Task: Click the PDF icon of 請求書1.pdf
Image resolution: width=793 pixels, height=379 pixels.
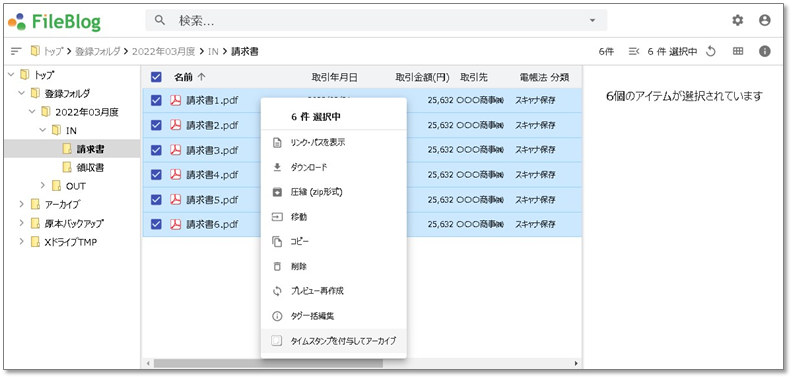Action: (175, 100)
